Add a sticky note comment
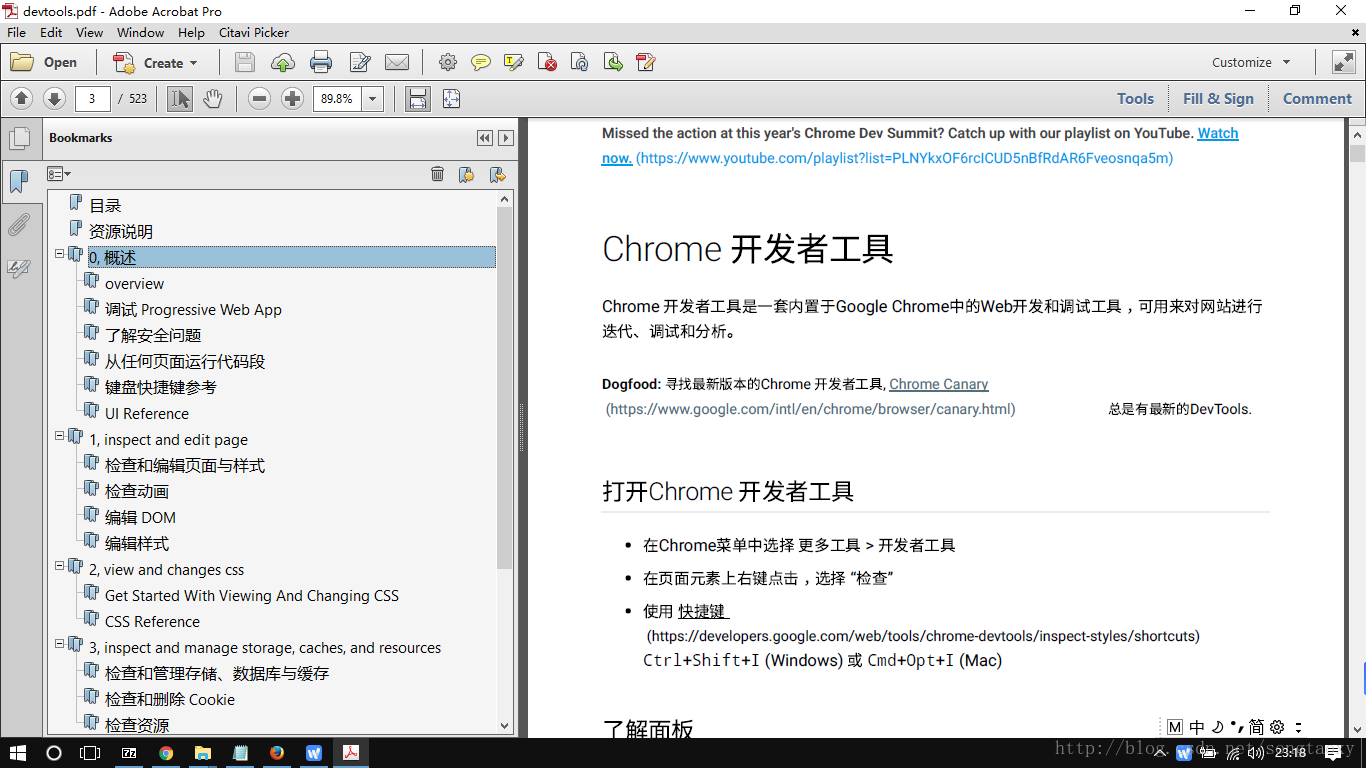The width and height of the screenshot is (1366, 768). (481, 62)
